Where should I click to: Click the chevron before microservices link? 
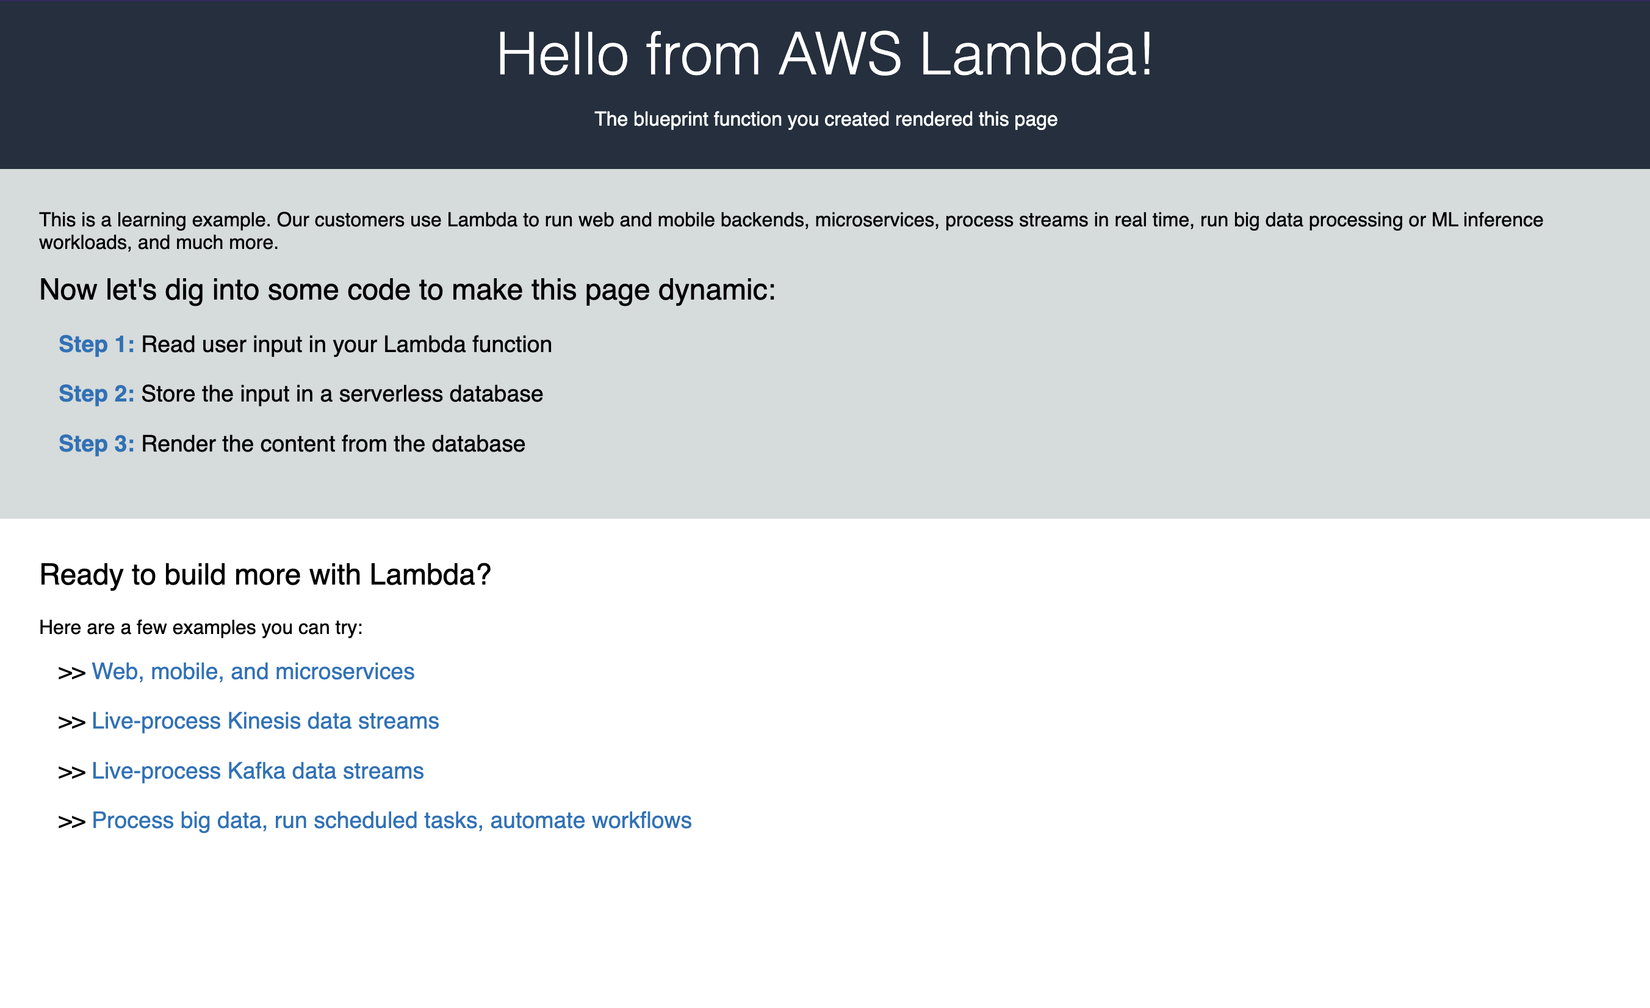[x=71, y=673]
